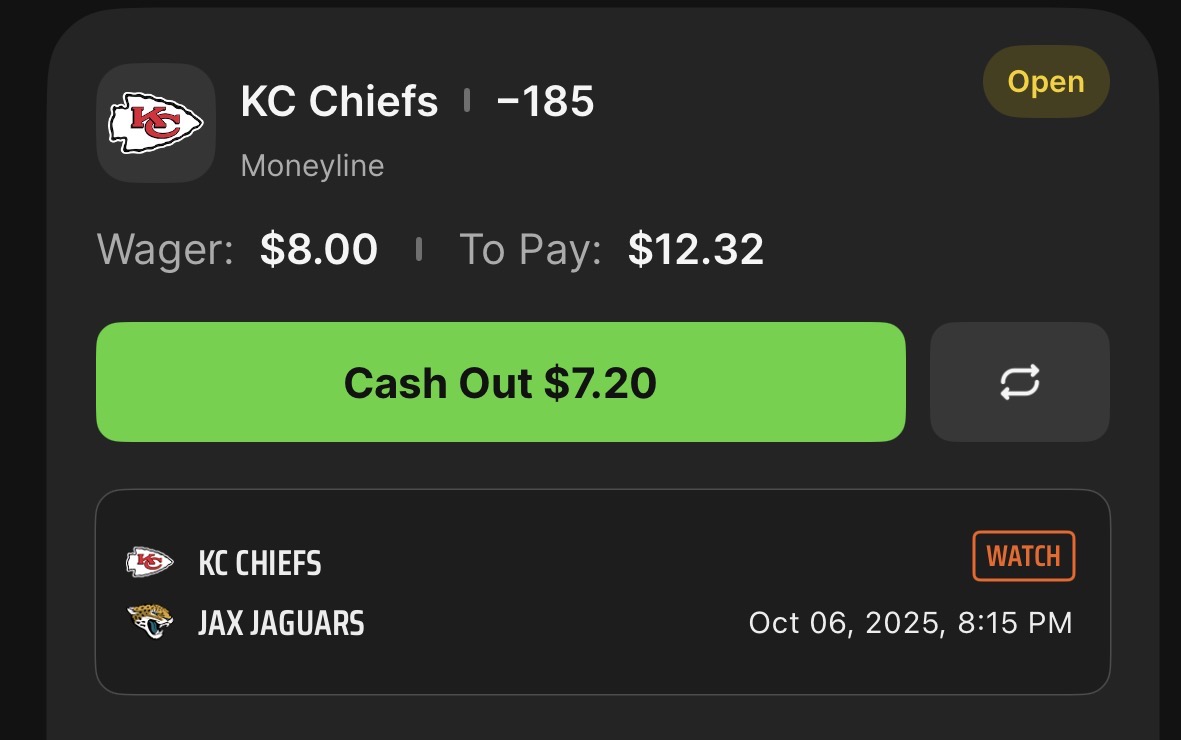Screen dimensions: 1181x740
Task: Select the small Chiefs logo in matchup
Action: coord(150,563)
